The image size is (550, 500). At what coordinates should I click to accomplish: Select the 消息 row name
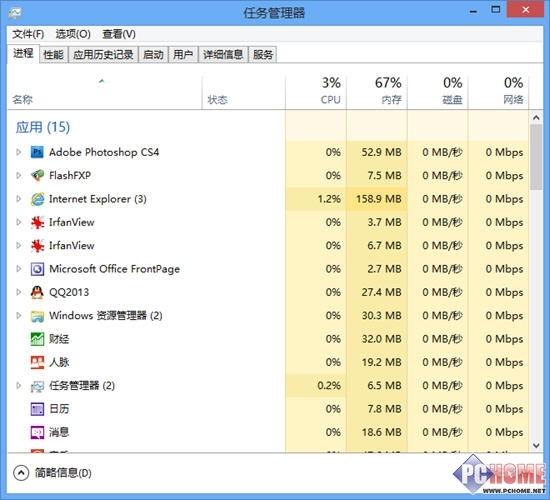59,432
